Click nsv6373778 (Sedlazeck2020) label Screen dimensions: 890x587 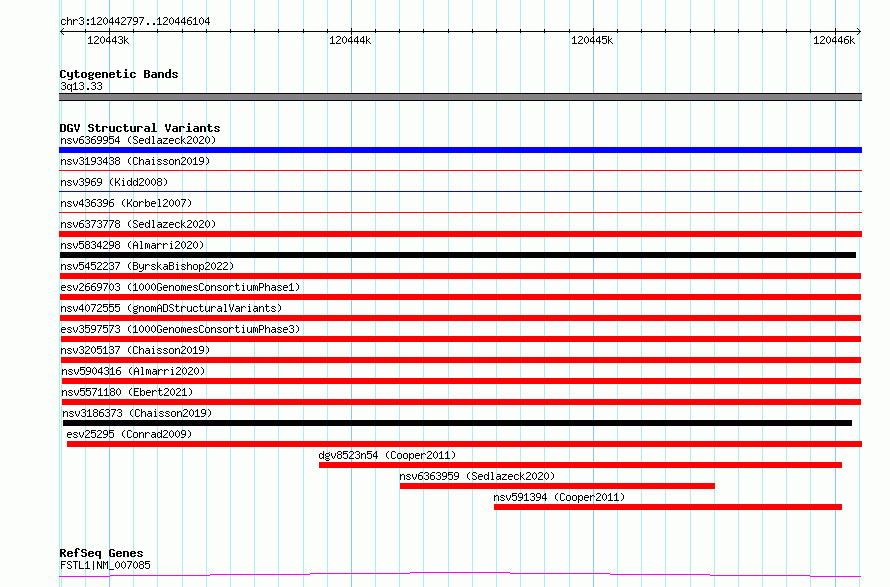click(x=138, y=224)
